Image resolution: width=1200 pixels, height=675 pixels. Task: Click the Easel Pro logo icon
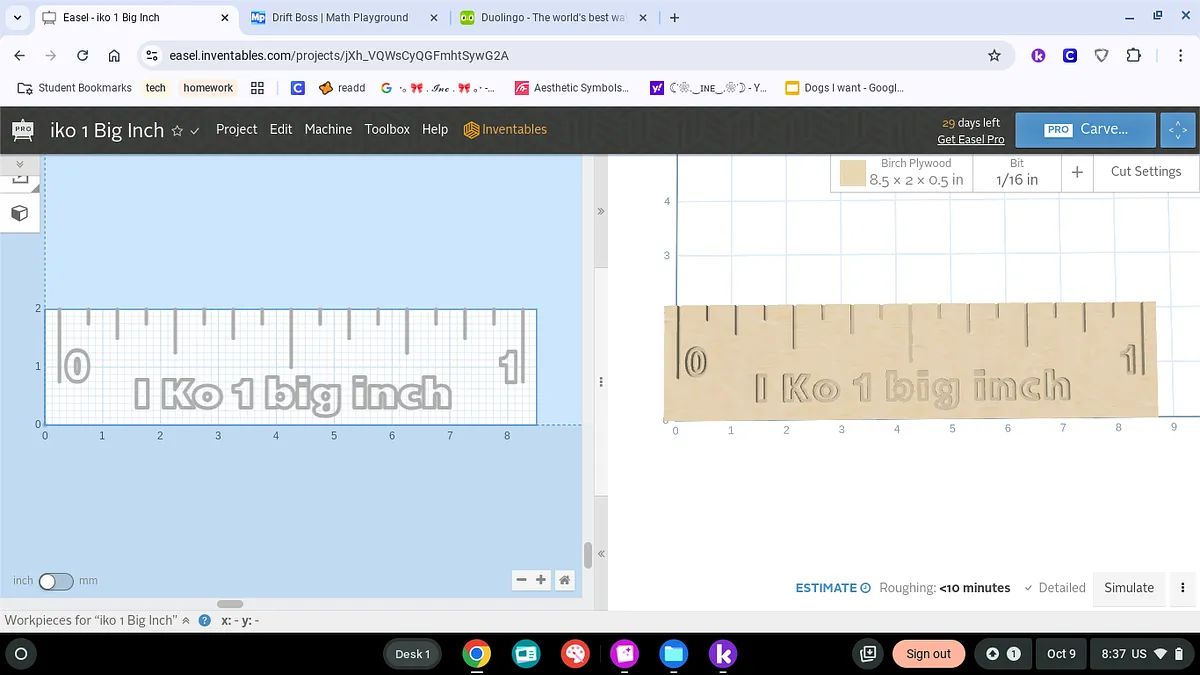22,130
